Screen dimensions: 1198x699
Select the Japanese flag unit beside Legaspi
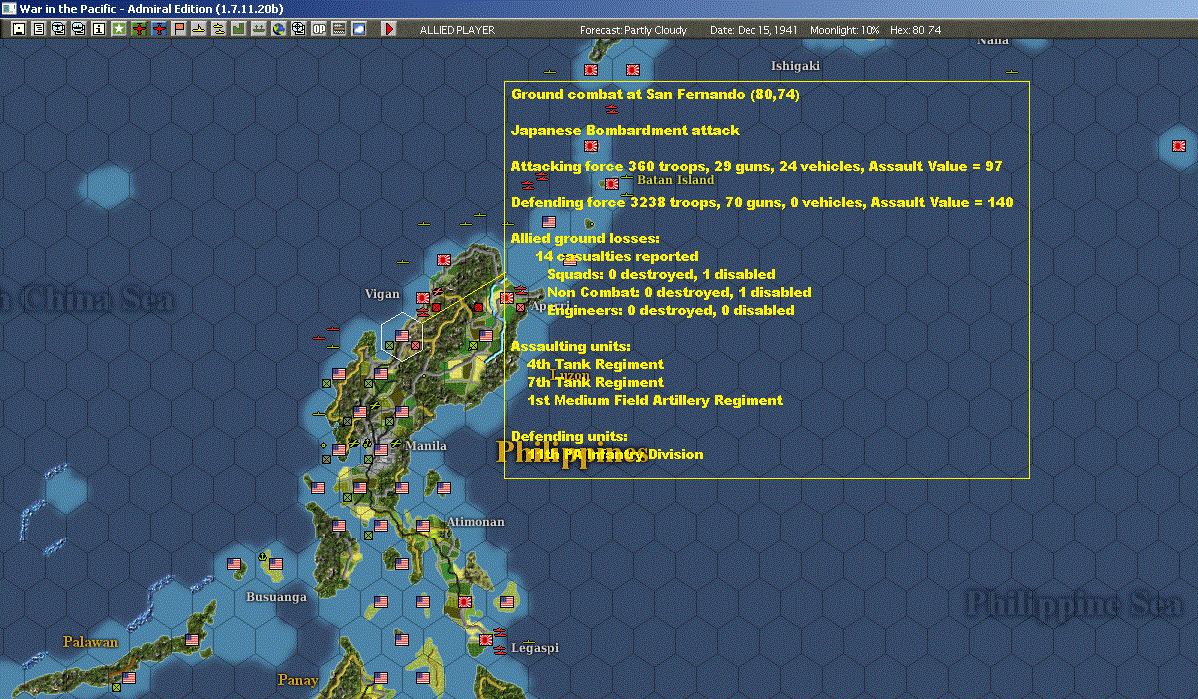tap(486, 639)
